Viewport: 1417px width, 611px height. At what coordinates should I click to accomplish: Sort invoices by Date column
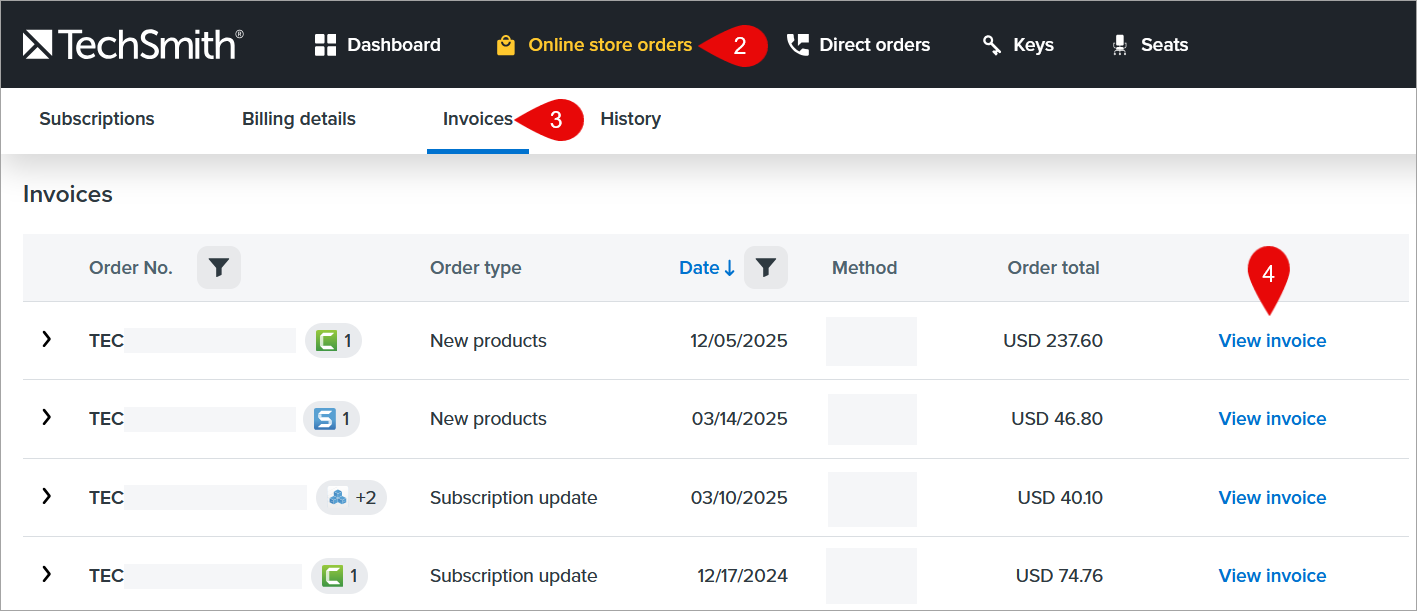[x=706, y=268]
